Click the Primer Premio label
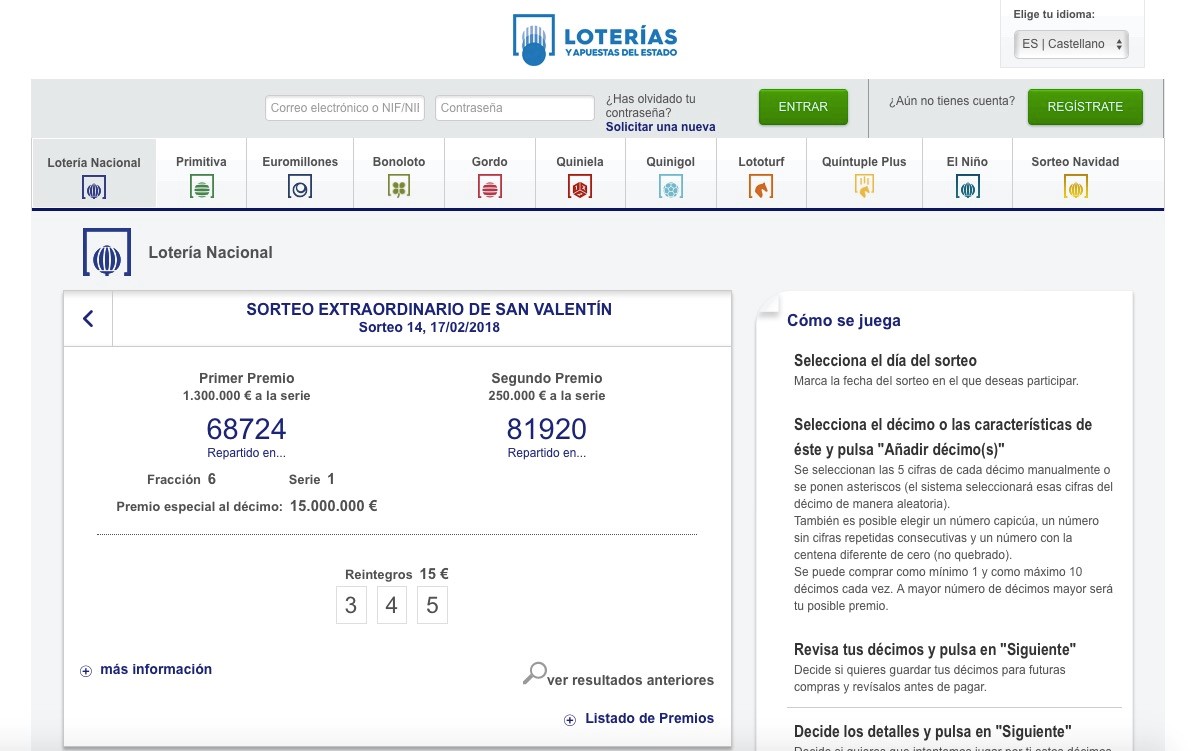Viewport: 1195px width, 751px height. pyautogui.click(x=246, y=378)
